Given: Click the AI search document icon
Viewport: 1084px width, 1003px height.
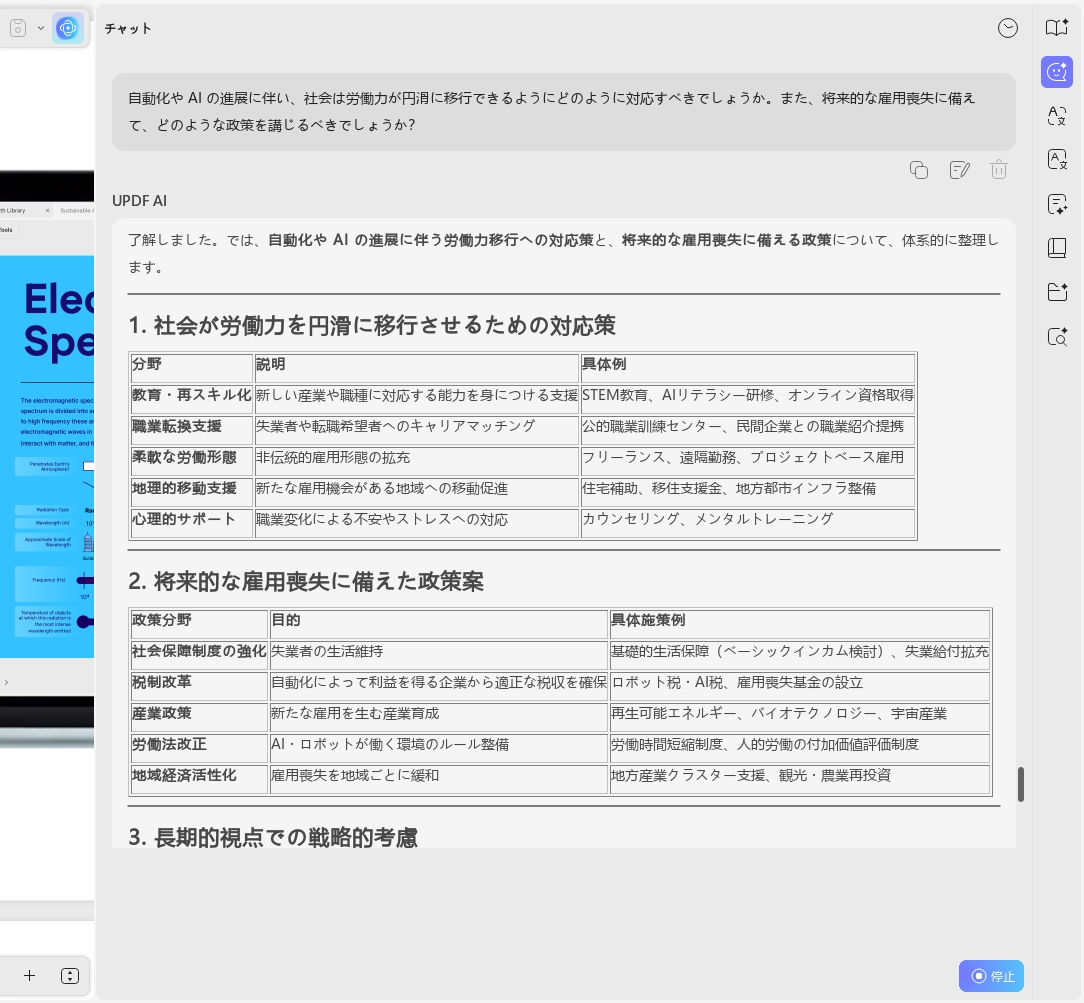Looking at the screenshot, I should pyautogui.click(x=1056, y=337).
